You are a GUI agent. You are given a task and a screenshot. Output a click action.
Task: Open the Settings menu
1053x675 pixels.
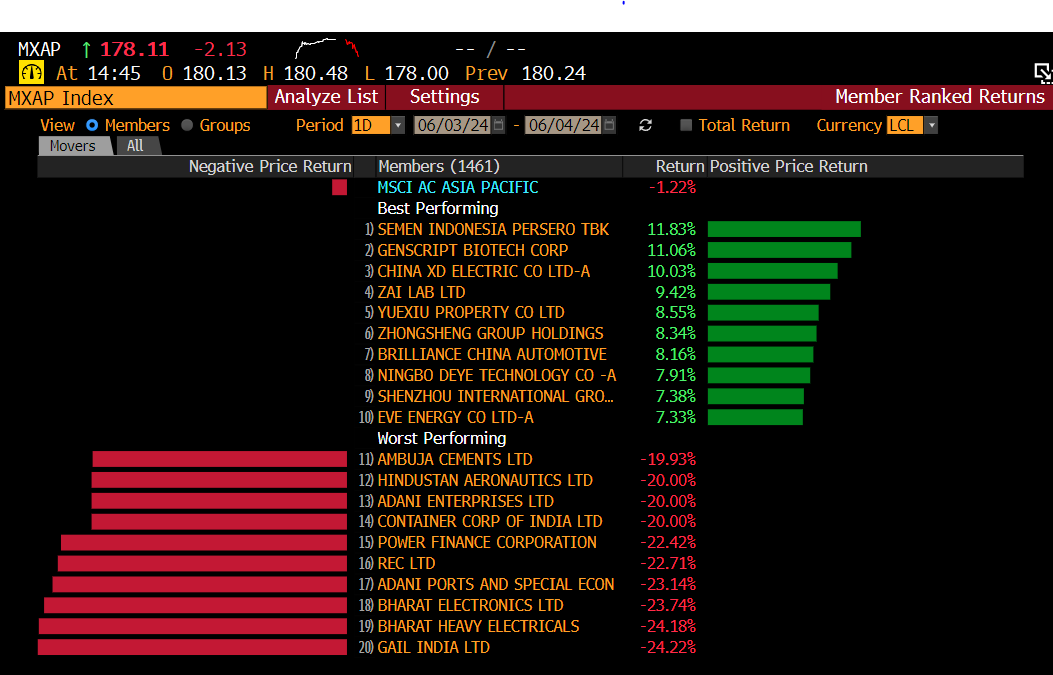445,97
